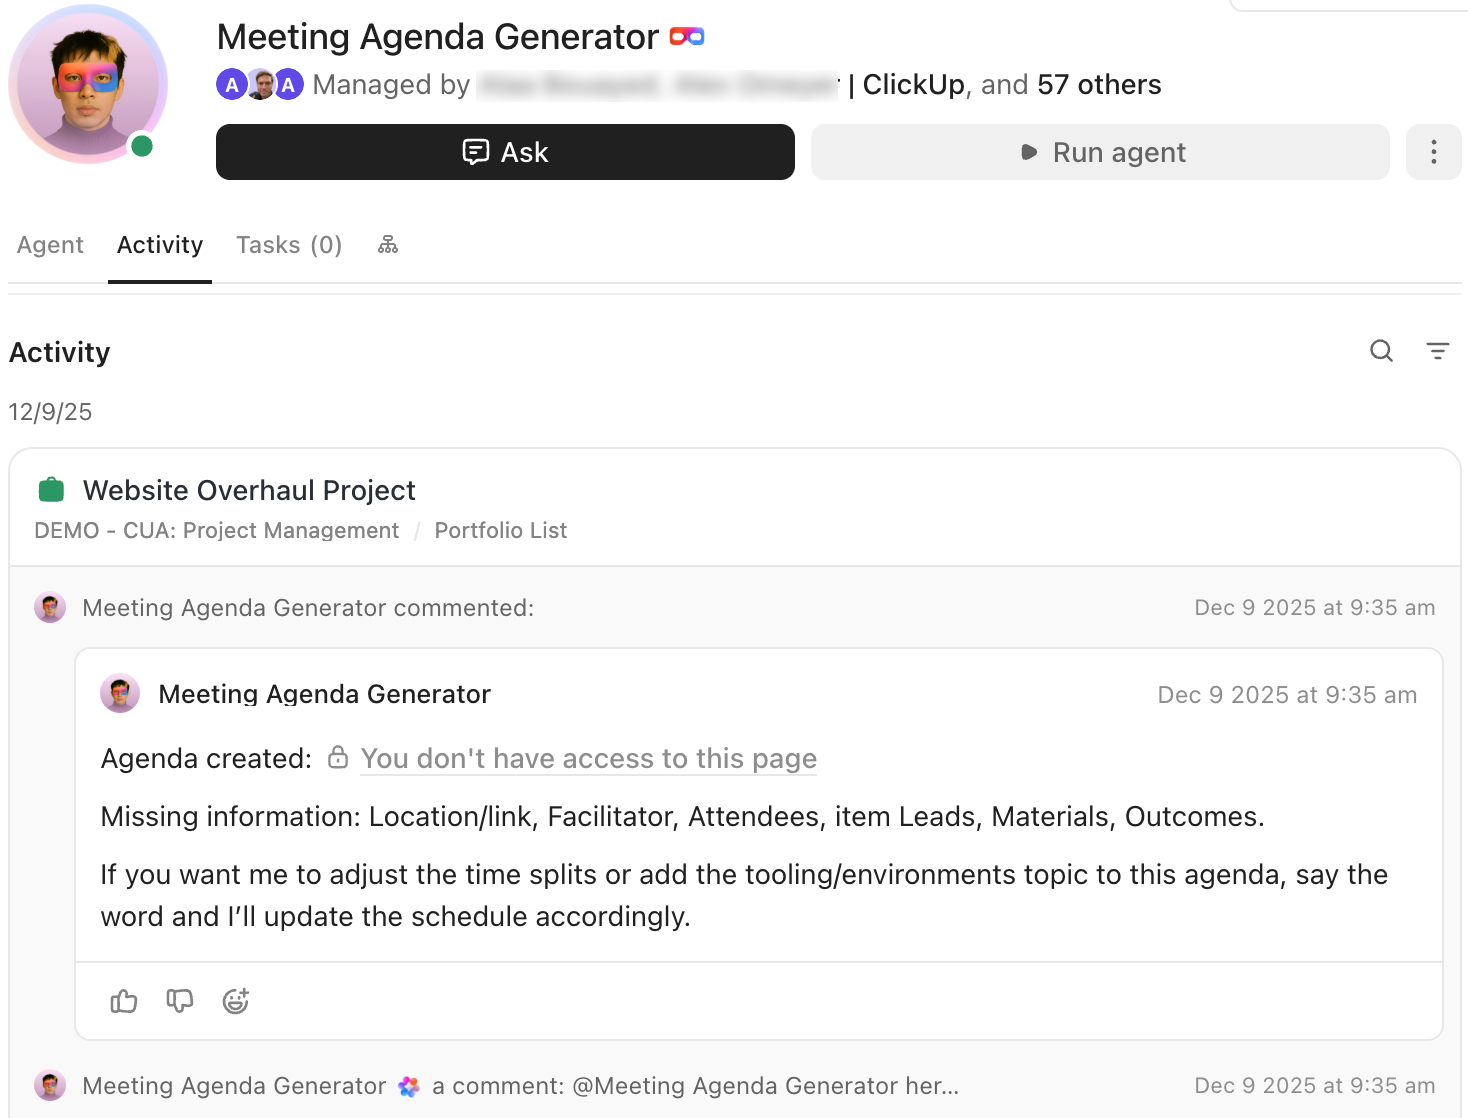Viewport: 1468px width, 1118px height.
Task: Switch to the Agent tab
Action: click(50, 244)
